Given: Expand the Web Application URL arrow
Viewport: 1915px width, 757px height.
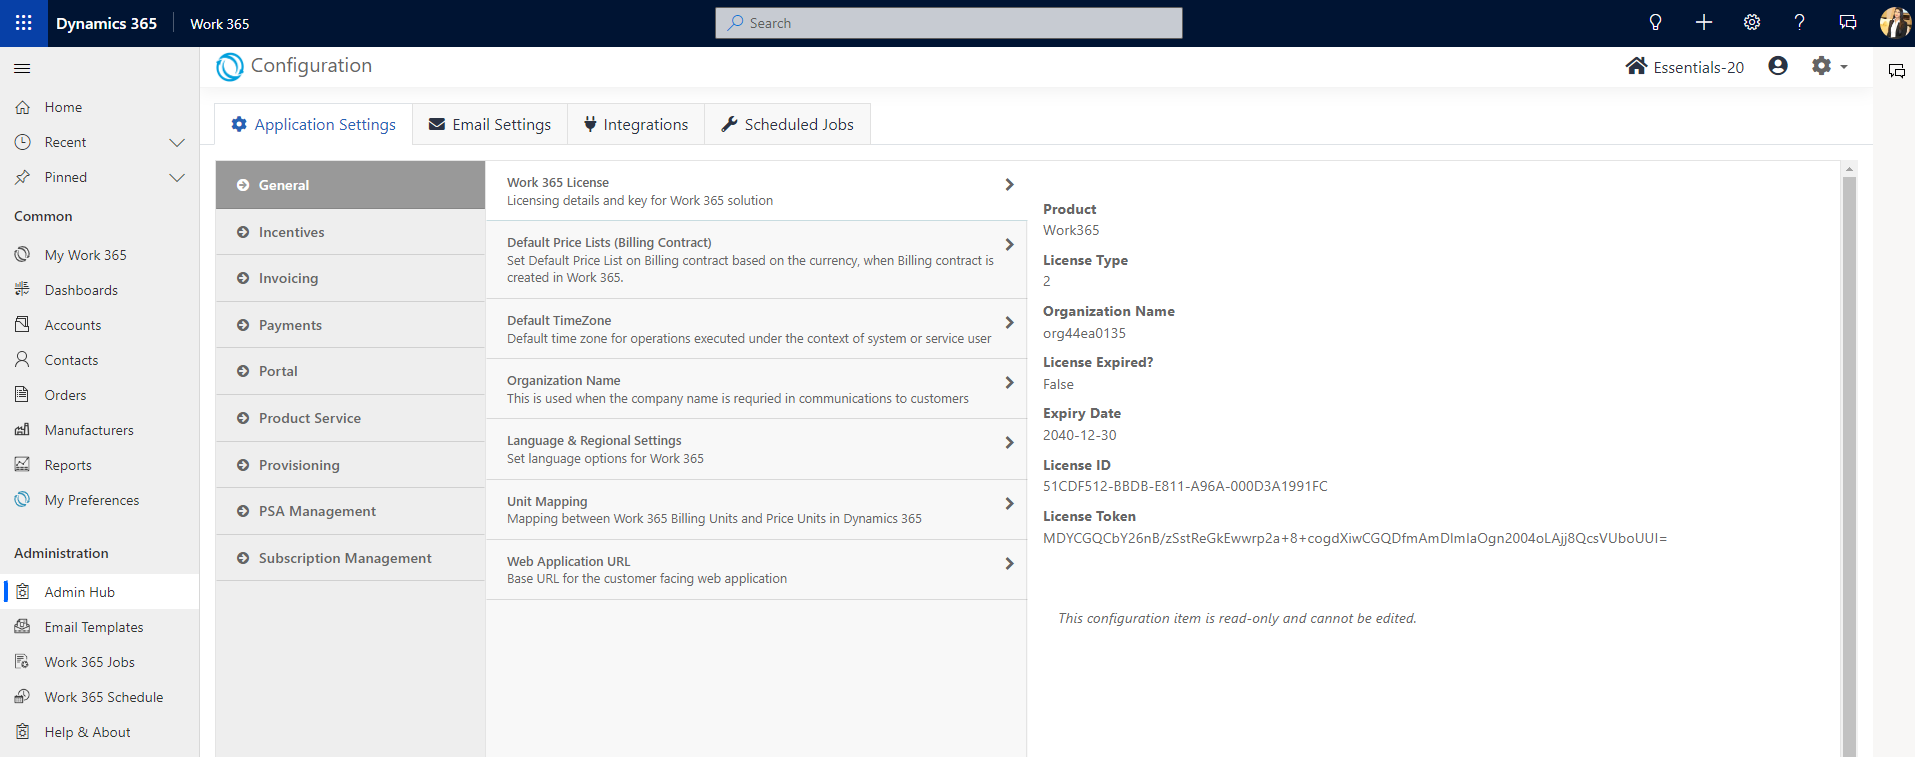Looking at the screenshot, I should (1009, 563).
